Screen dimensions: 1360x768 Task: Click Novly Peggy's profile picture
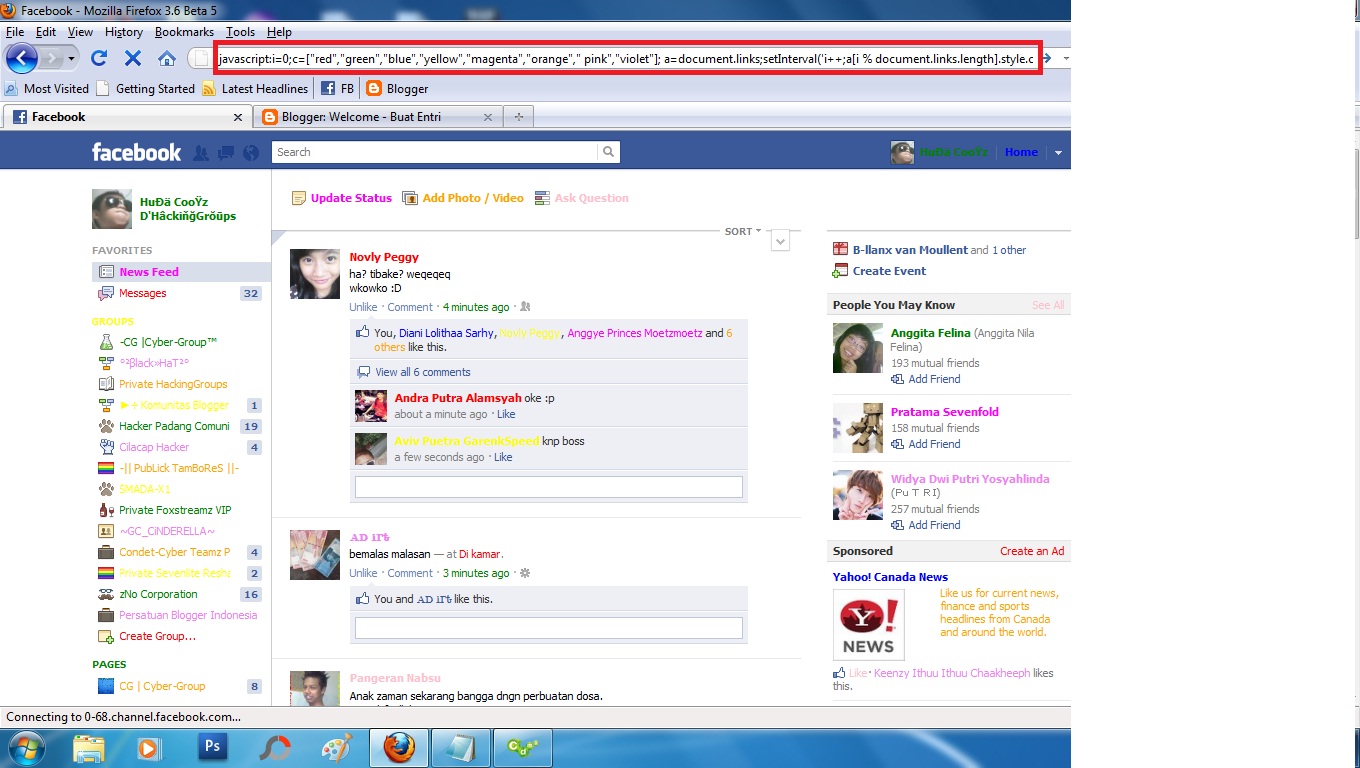[x=315, y=274]
